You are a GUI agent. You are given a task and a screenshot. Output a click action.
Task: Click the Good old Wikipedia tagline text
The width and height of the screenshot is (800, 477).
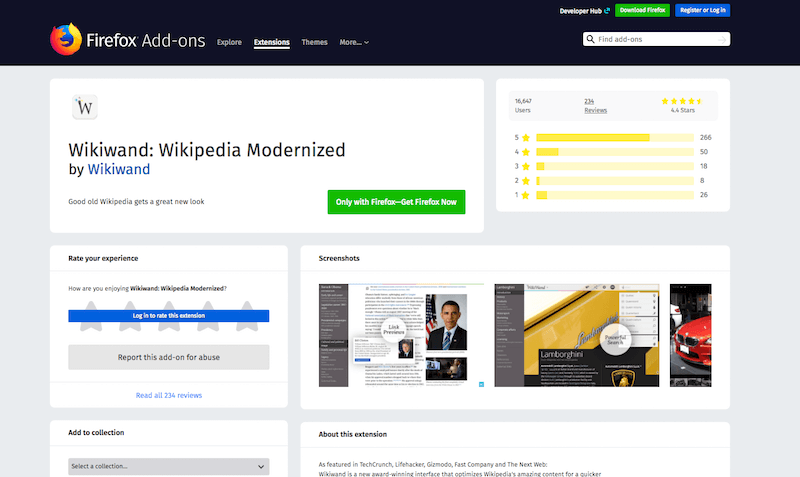[x=136, y=202]
